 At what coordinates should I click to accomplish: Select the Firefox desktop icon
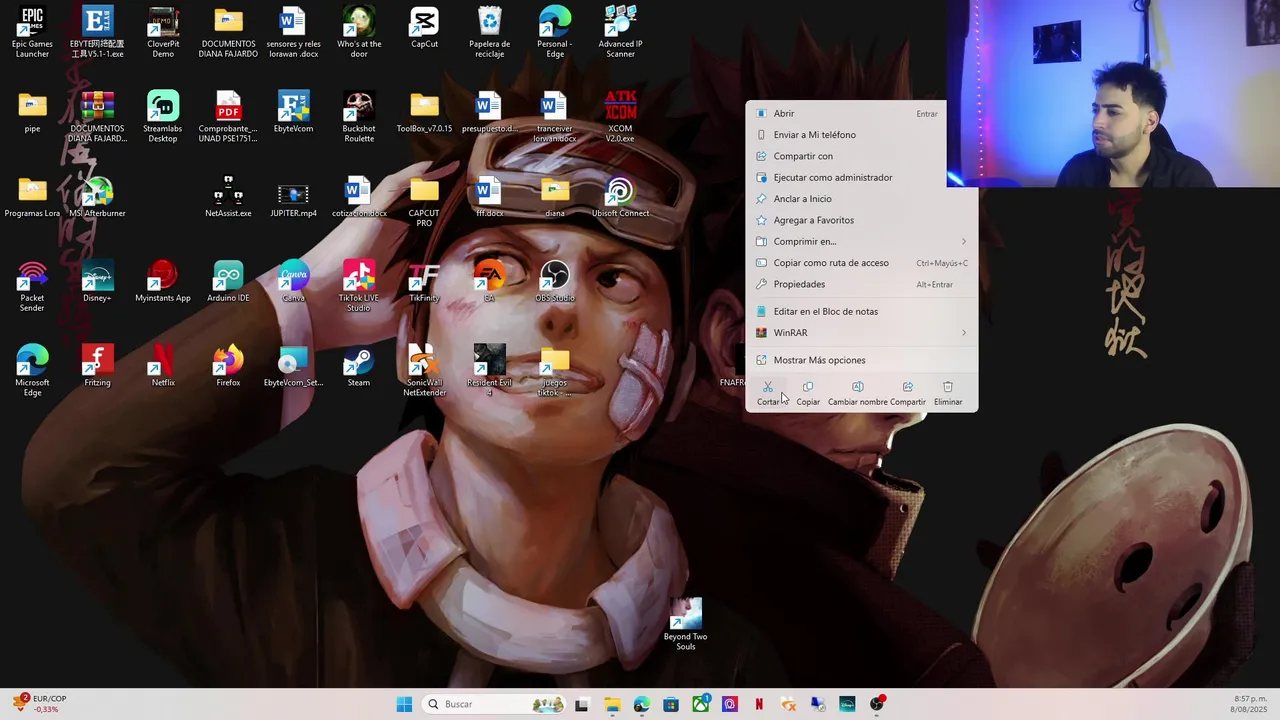point(228,366)
